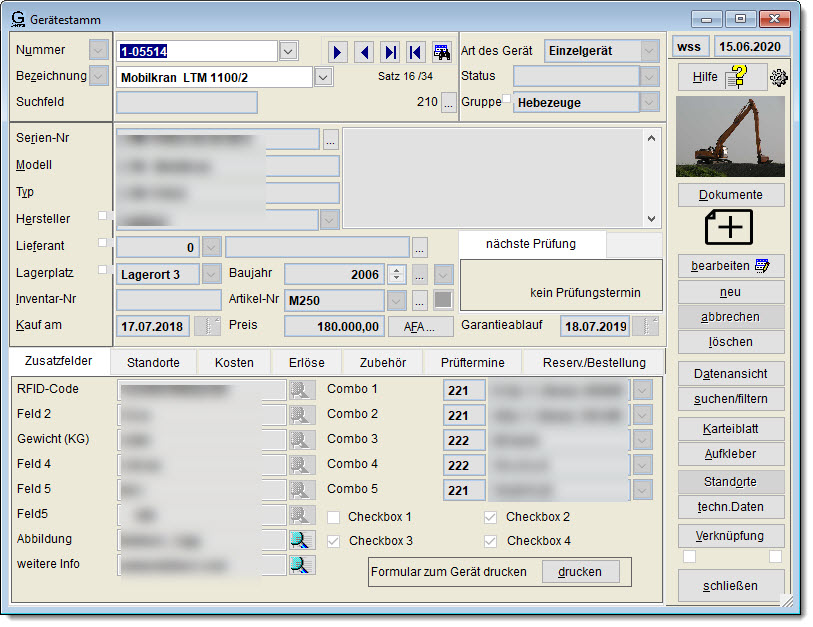813x627 pixels.
Task: Click the binoculars search icon
Action: coord(442,52)
